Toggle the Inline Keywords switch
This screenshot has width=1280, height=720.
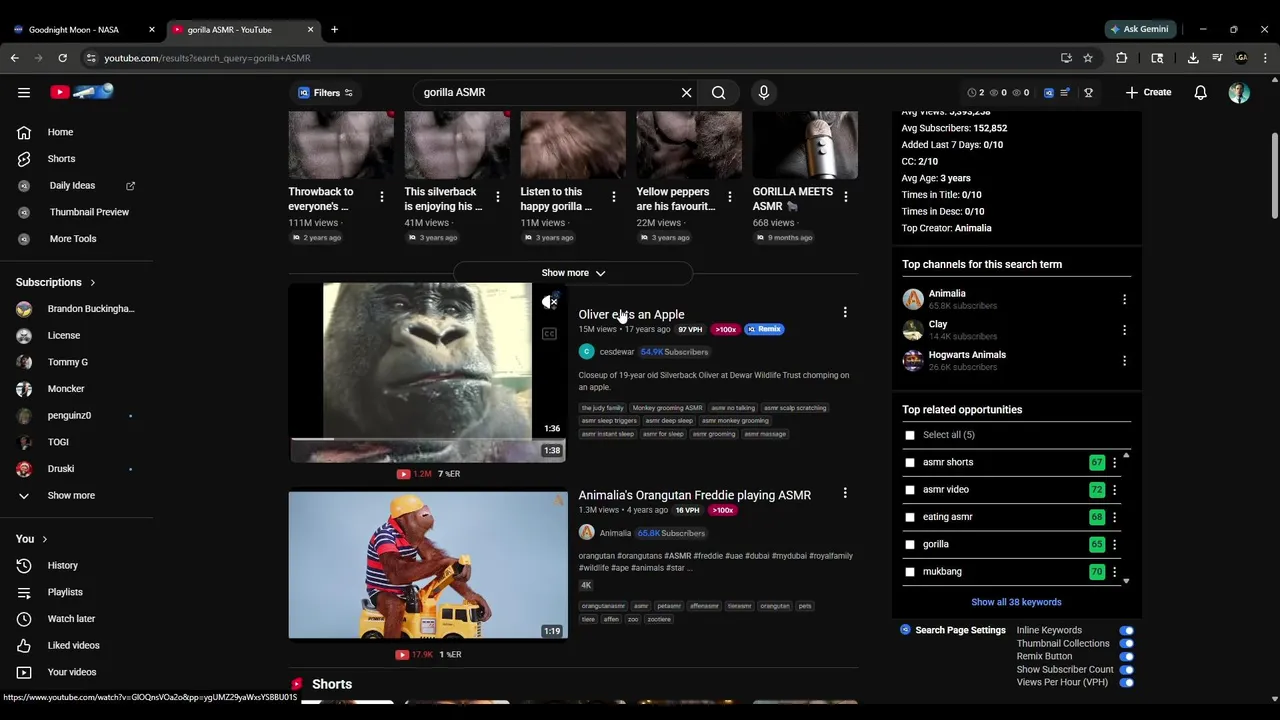pos(1127,631)
